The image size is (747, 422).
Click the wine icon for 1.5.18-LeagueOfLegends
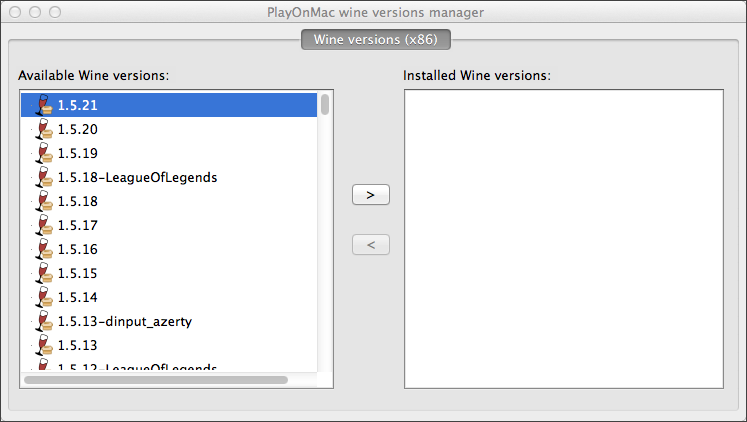pos(43,177)
